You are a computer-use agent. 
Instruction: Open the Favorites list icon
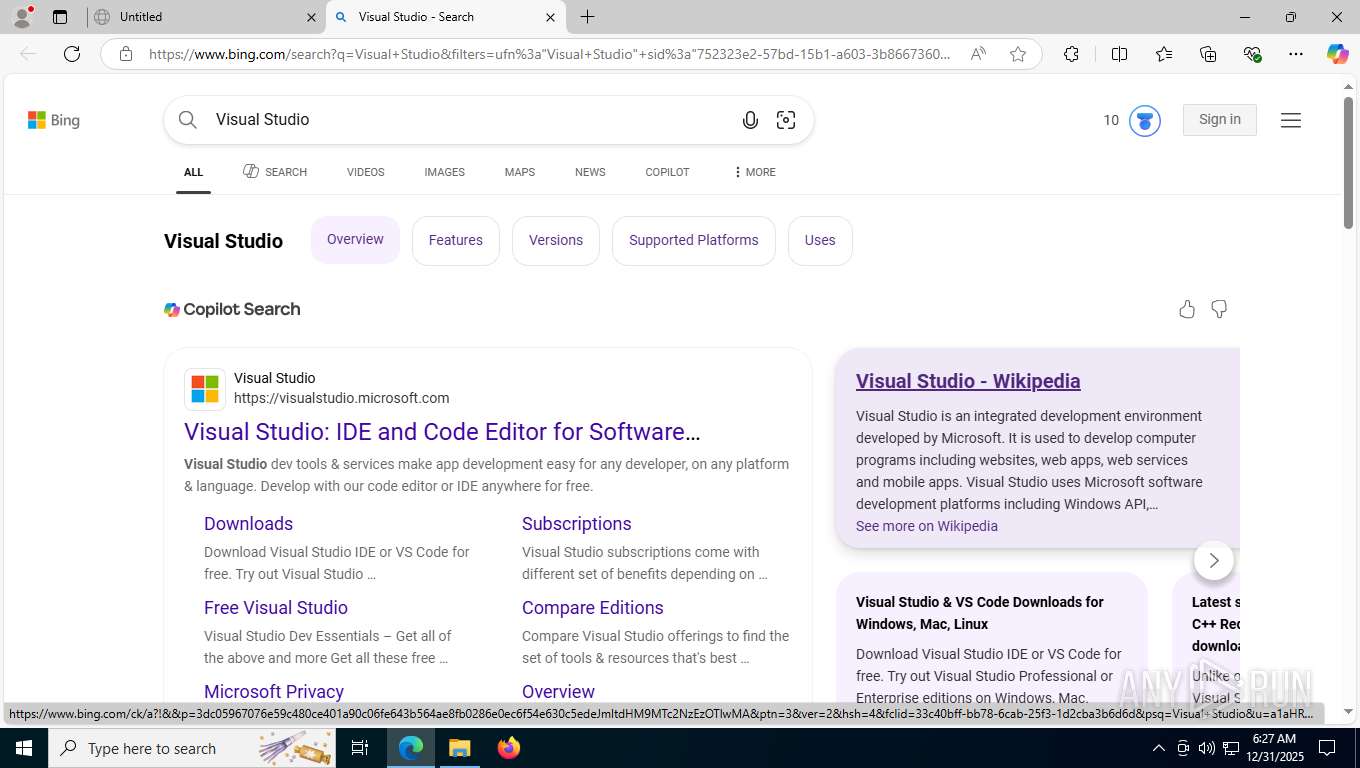(1164, 54)
